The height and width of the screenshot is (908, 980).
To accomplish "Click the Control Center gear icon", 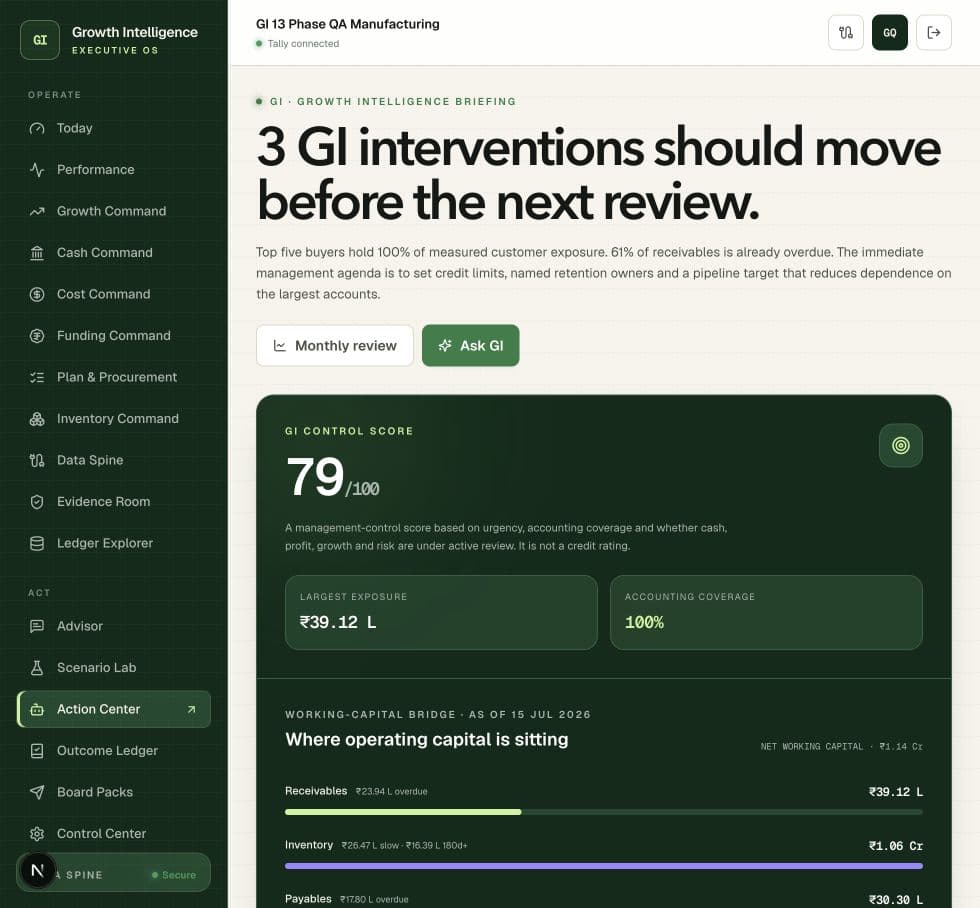I will 37,834.
